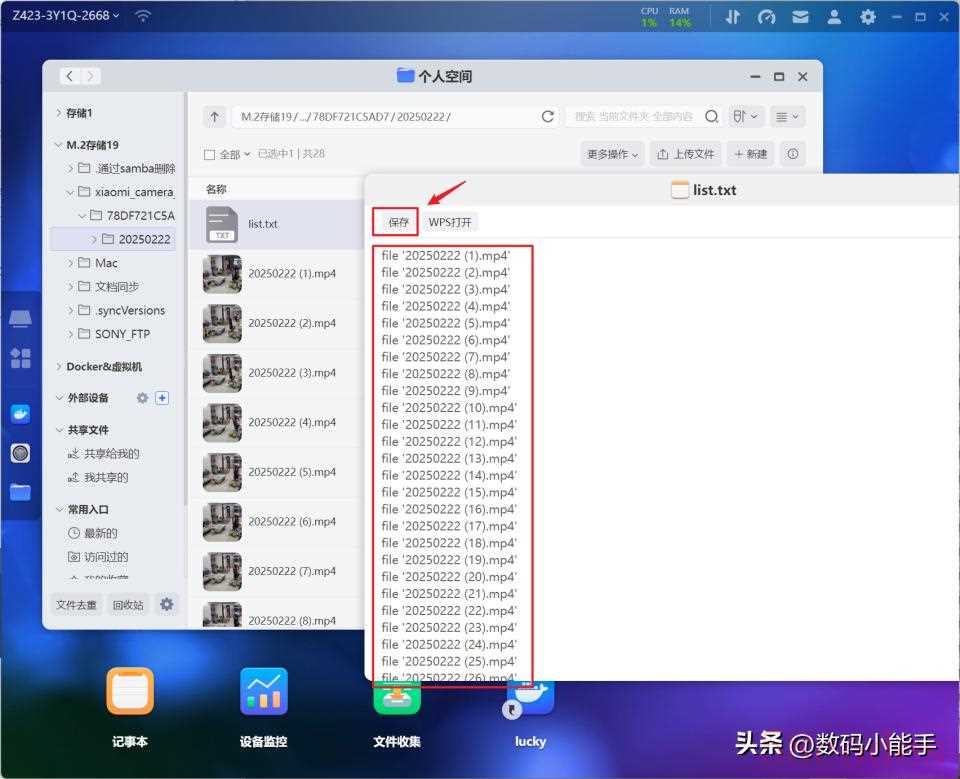960x779 pixels.
Task: Open the messages envelope icon in the top bar
Action: 800,17
